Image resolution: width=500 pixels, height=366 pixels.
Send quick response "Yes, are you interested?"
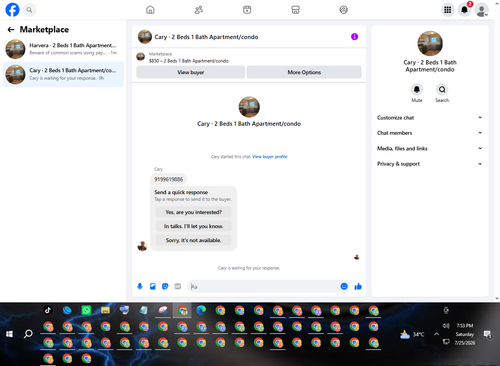(194, 212)
